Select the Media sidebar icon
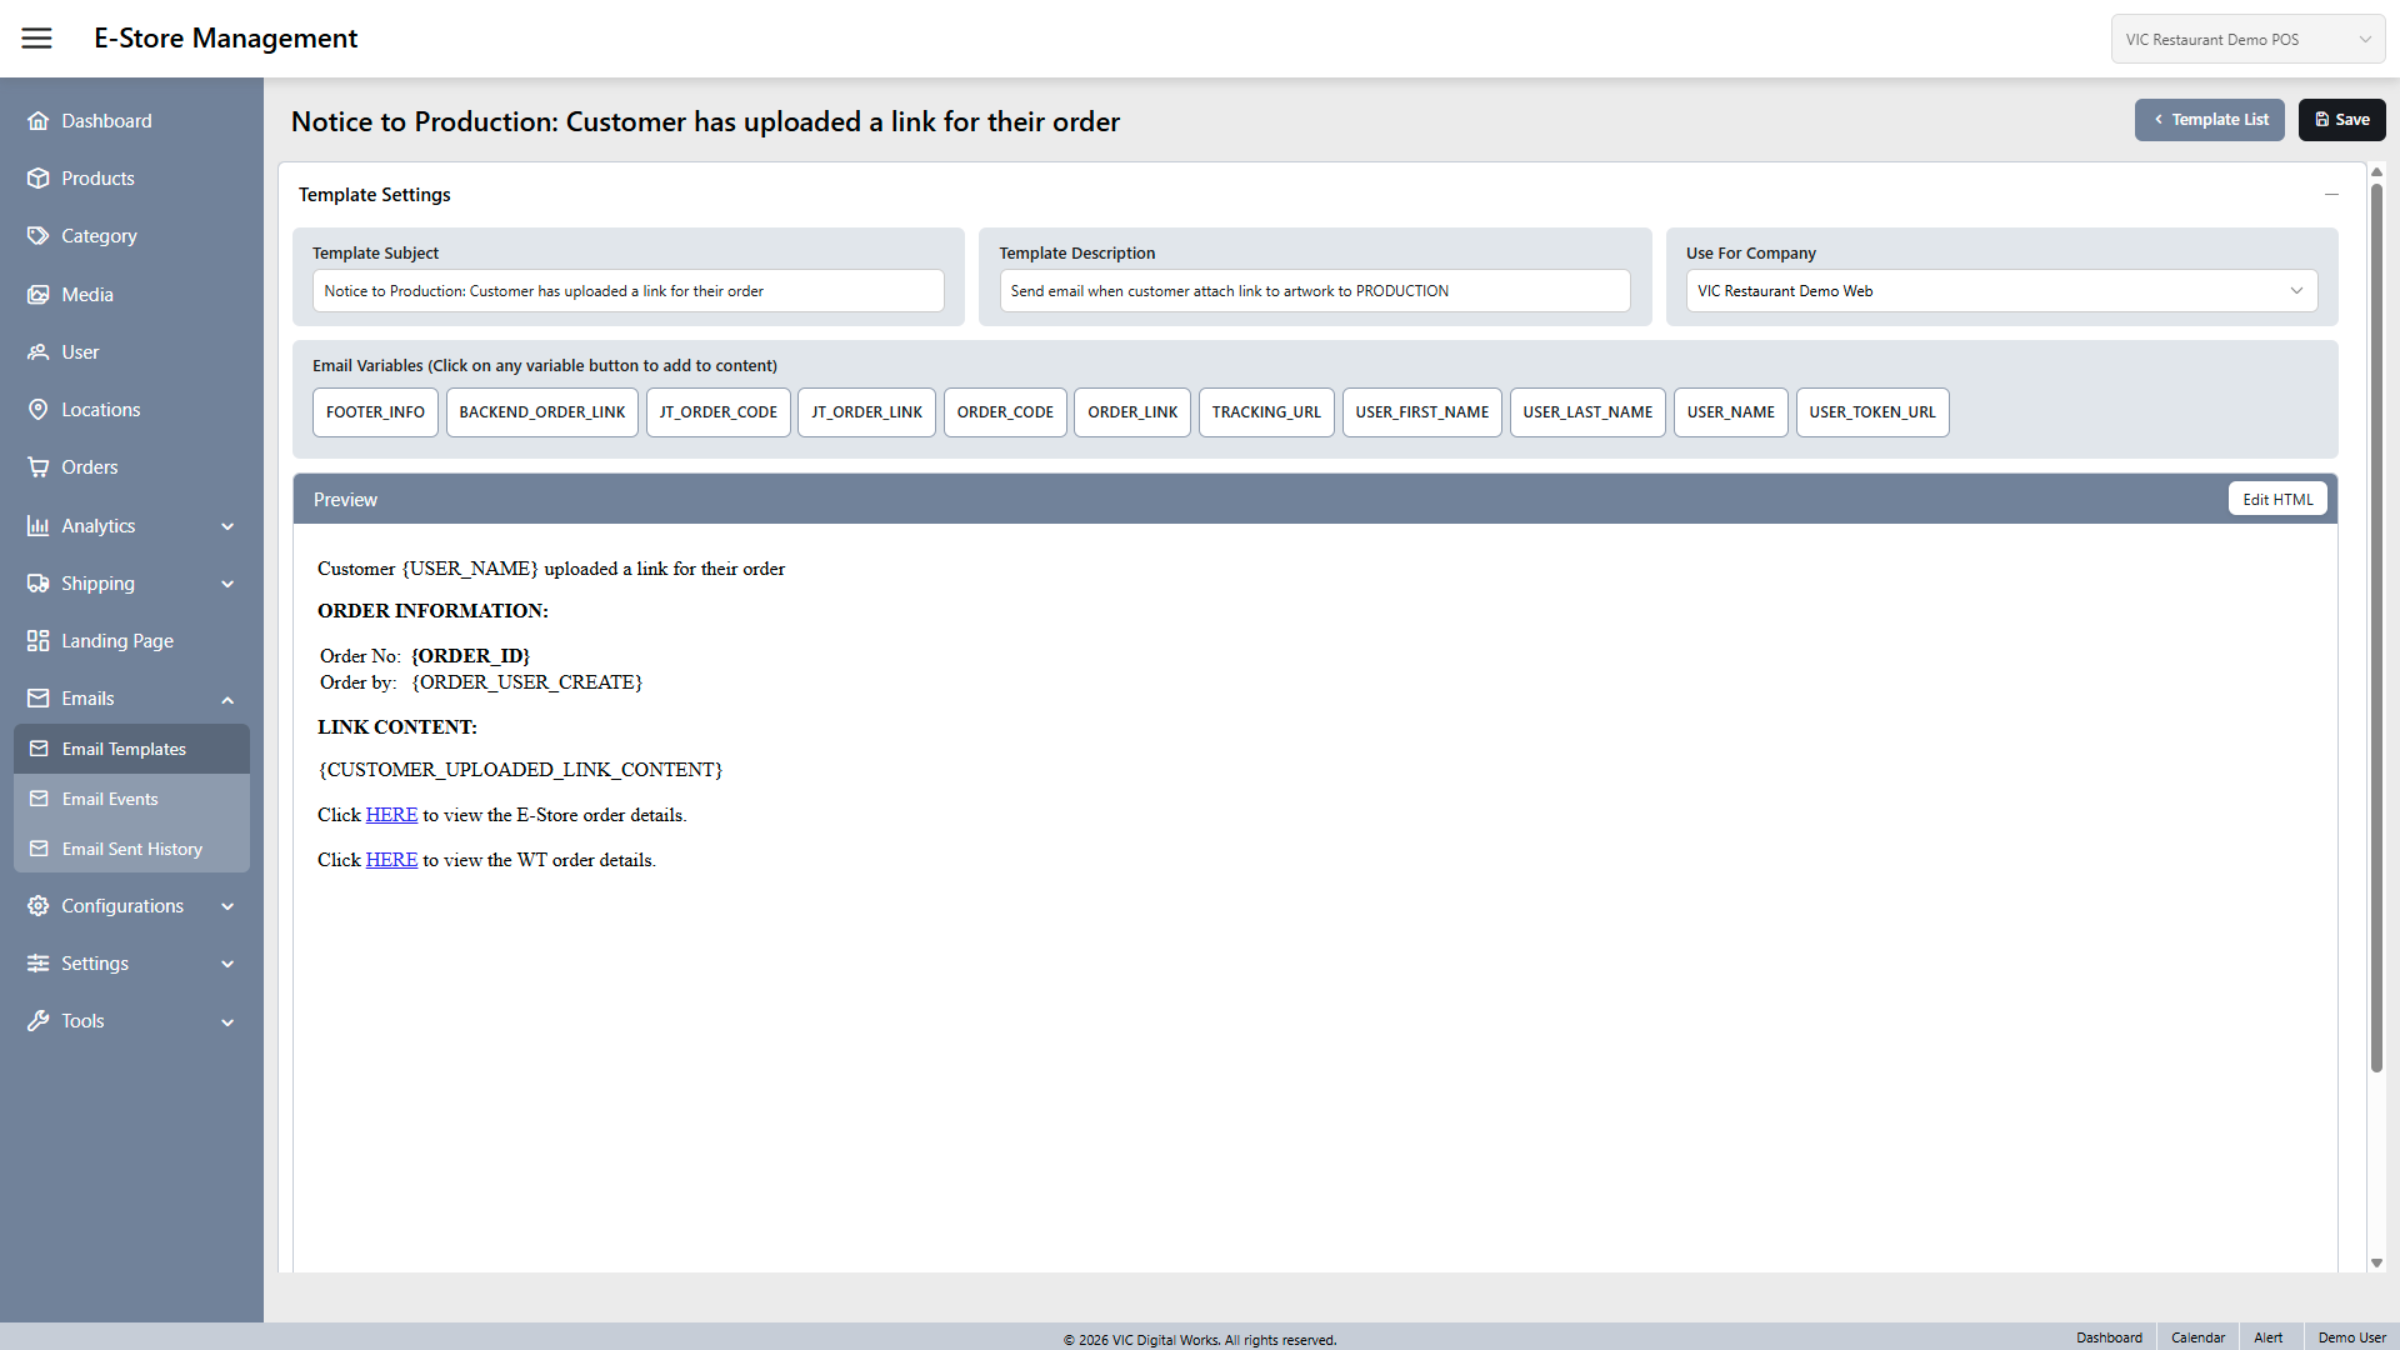This screenshot has width=2400, height=1350. [38, 293]
